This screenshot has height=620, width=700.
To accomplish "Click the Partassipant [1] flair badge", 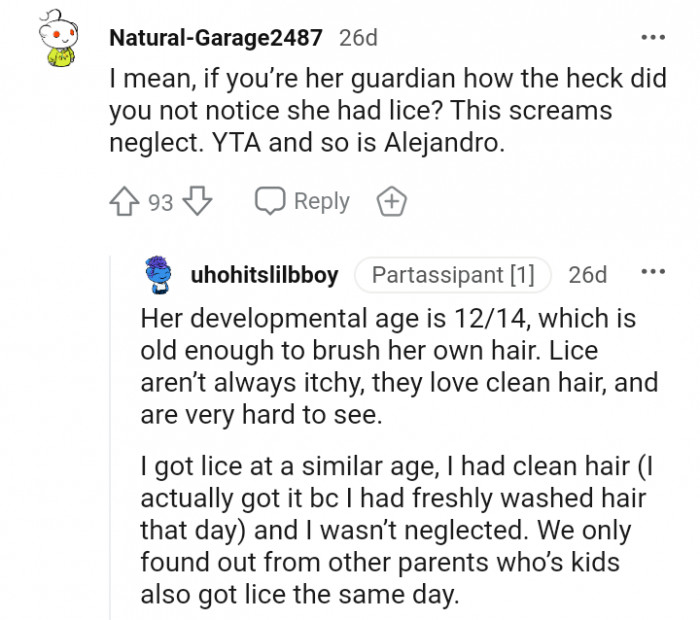I will click(x=453, y=274).
